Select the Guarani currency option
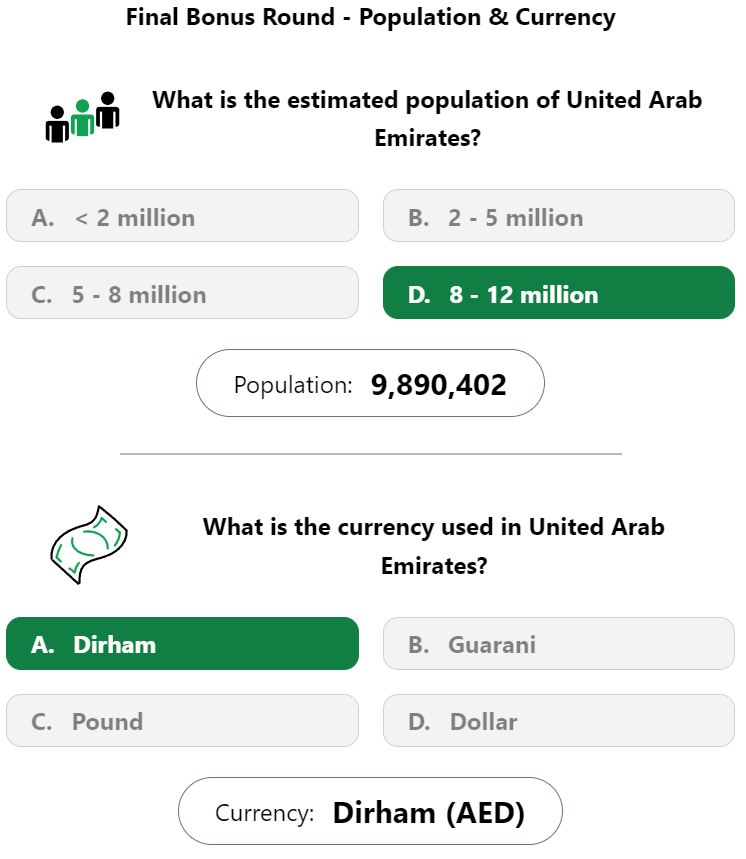Screen dimensions: 746x859 coord(559,644)
